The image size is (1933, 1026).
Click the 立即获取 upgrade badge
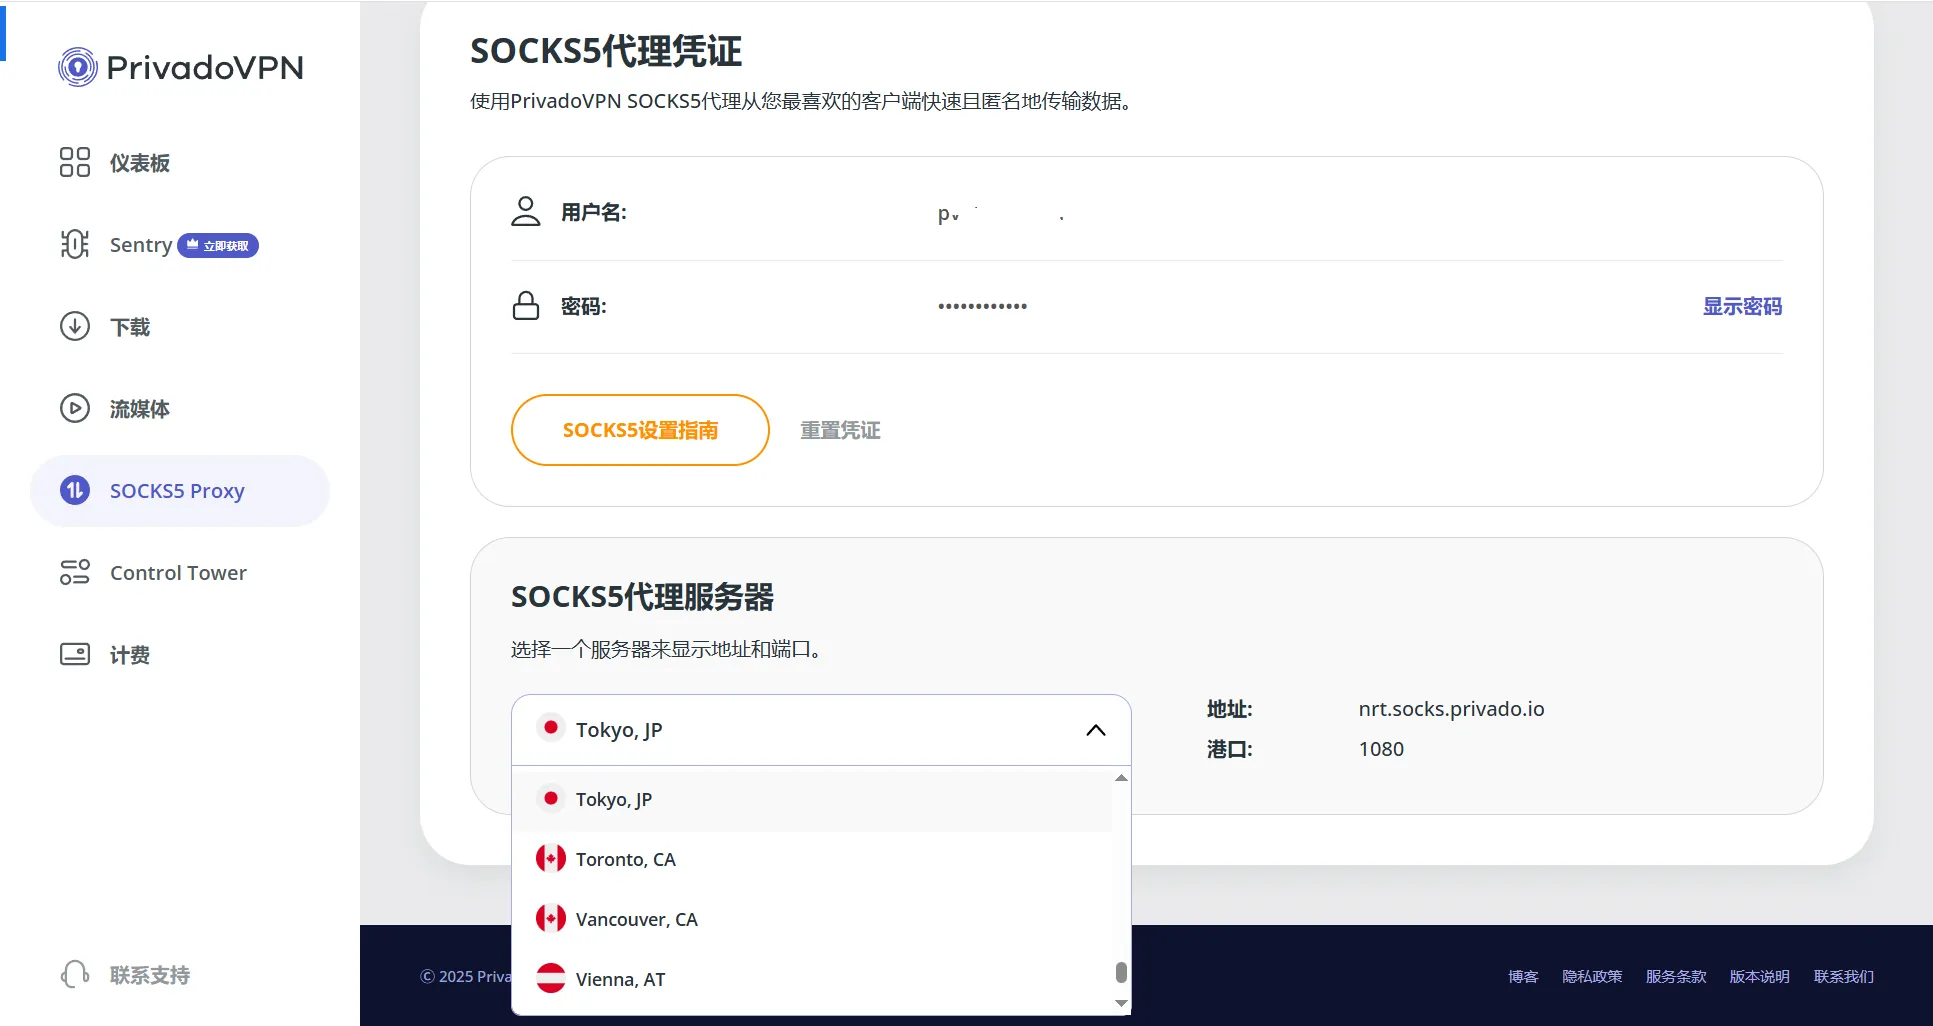(218, 245)
